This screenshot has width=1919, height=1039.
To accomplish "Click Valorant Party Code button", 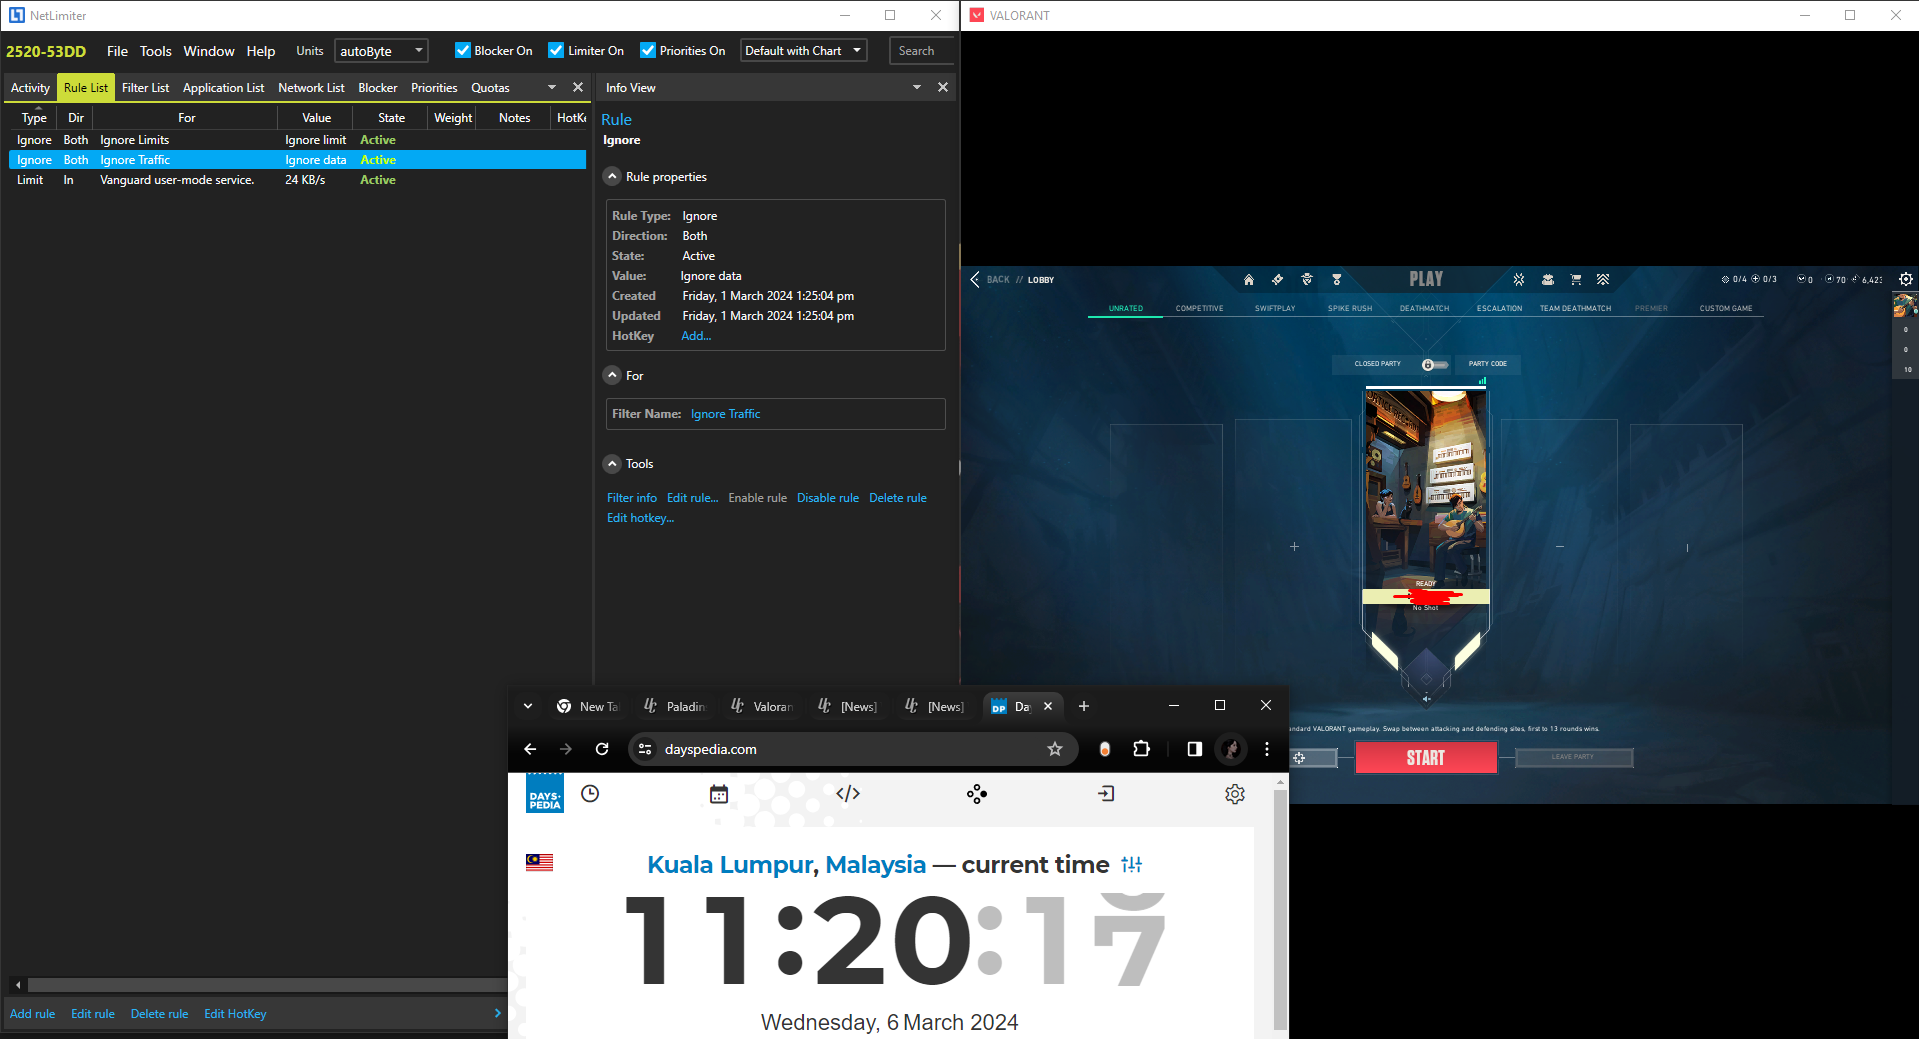I will [x=1487, y=364].
